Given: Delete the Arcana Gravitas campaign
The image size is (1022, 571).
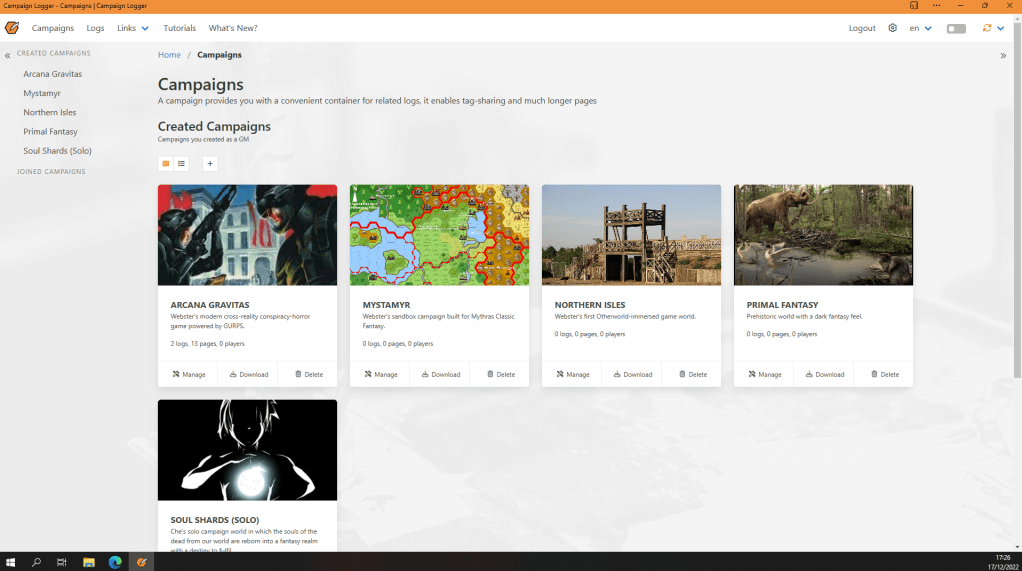Looking at the screenshot, I should point(307,374).
